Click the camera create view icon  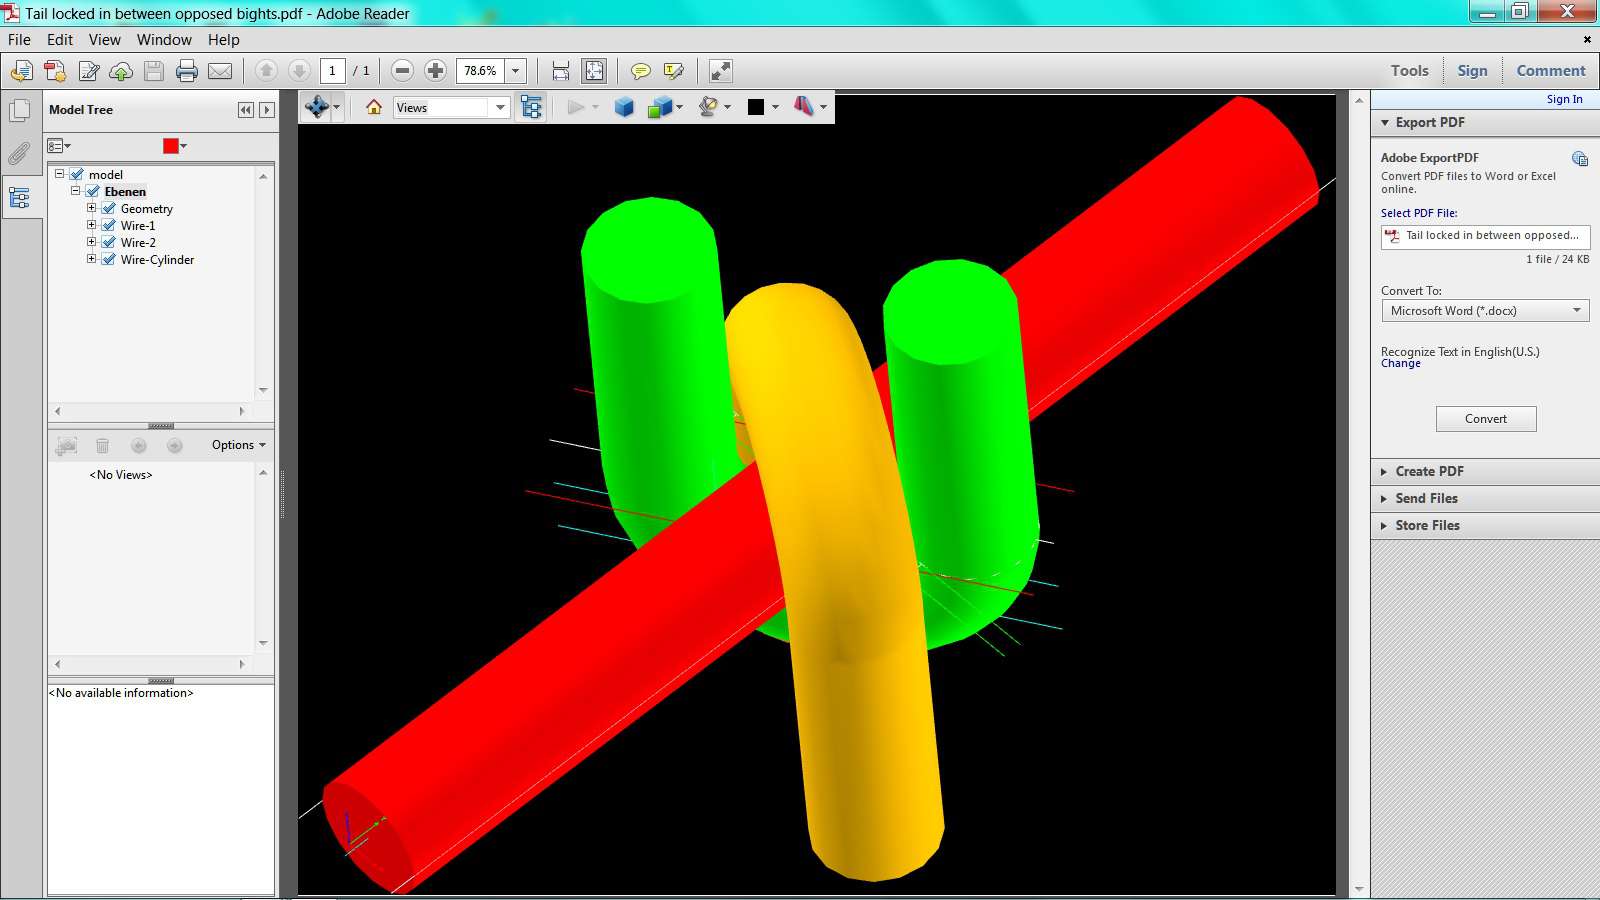pyautogui.click(x=67, y=445)
